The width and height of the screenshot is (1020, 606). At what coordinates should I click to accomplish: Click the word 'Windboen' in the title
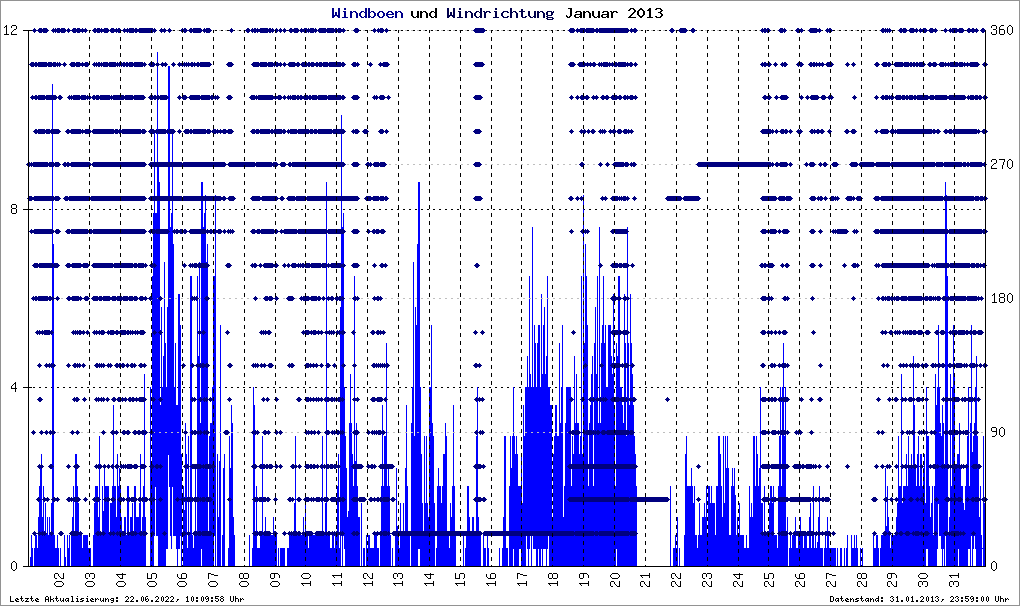click(x=367, y=13)
